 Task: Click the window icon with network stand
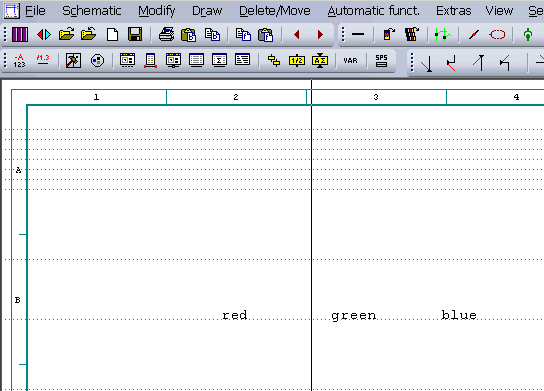click(173, 60)
